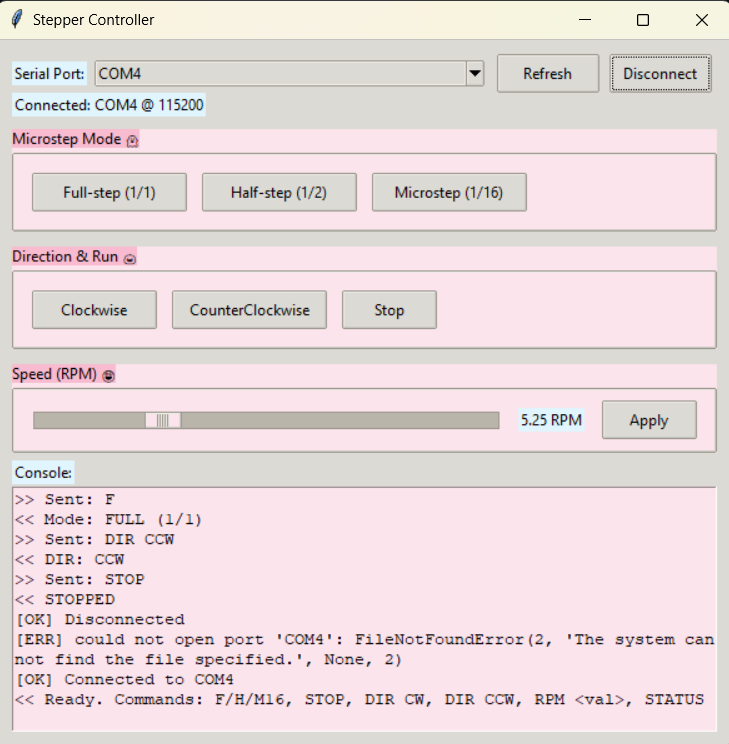Select Microstep (1/16) mode
Image resolution: width=729 pixels, height=744 pixels.
click(449, 192)
